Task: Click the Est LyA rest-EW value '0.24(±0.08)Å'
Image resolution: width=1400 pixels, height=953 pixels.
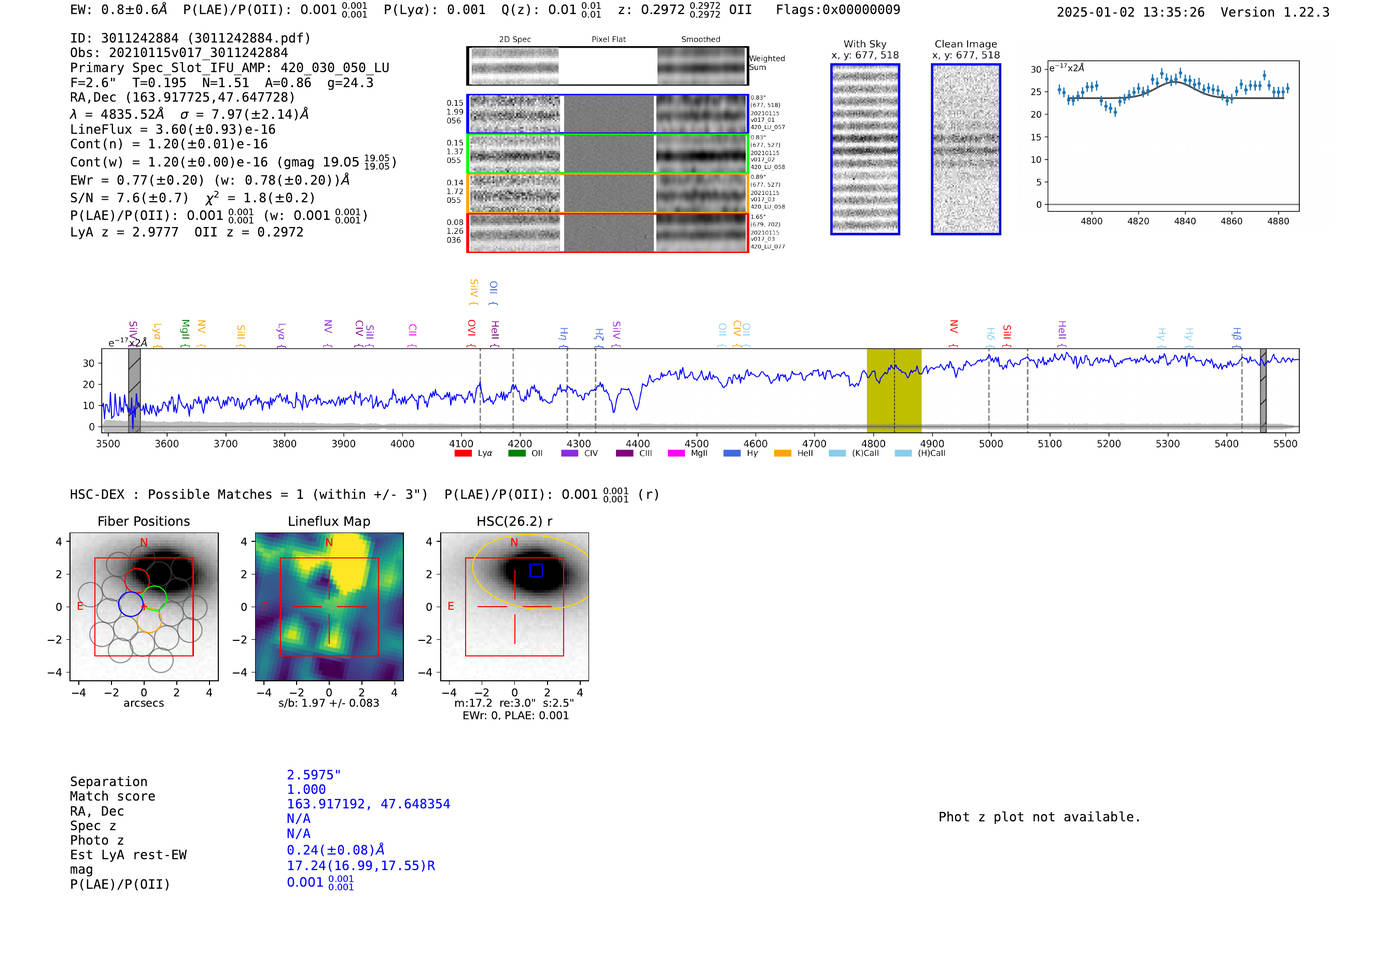Action: (335, 850)
